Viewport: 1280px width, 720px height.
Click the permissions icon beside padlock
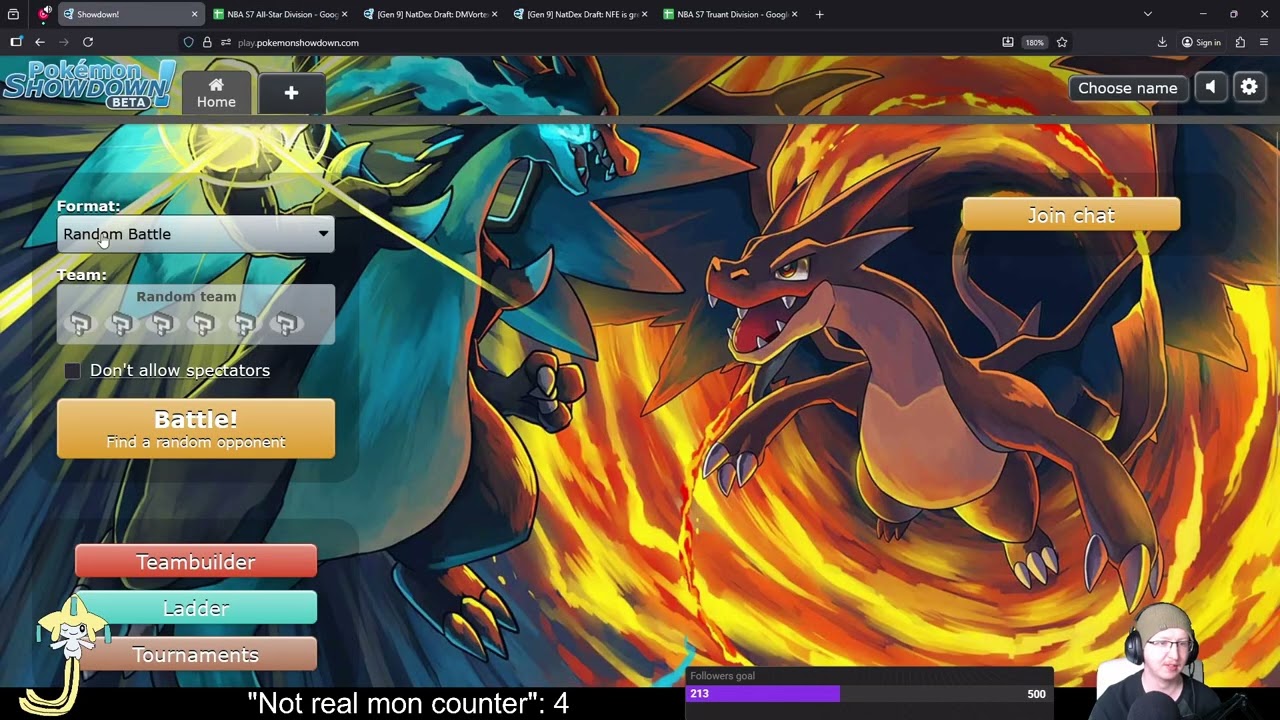pyautogui.click(x=226, y=42)
